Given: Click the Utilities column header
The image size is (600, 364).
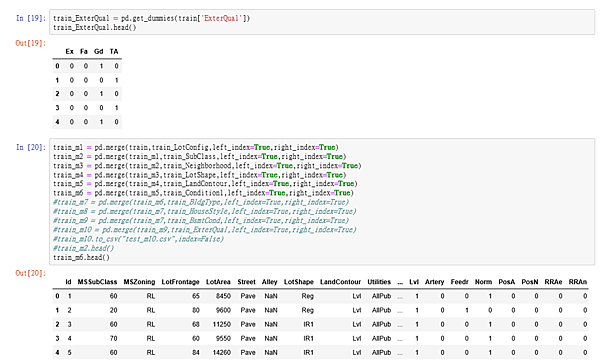Looking at the screenshot, I should pos(379,282).
